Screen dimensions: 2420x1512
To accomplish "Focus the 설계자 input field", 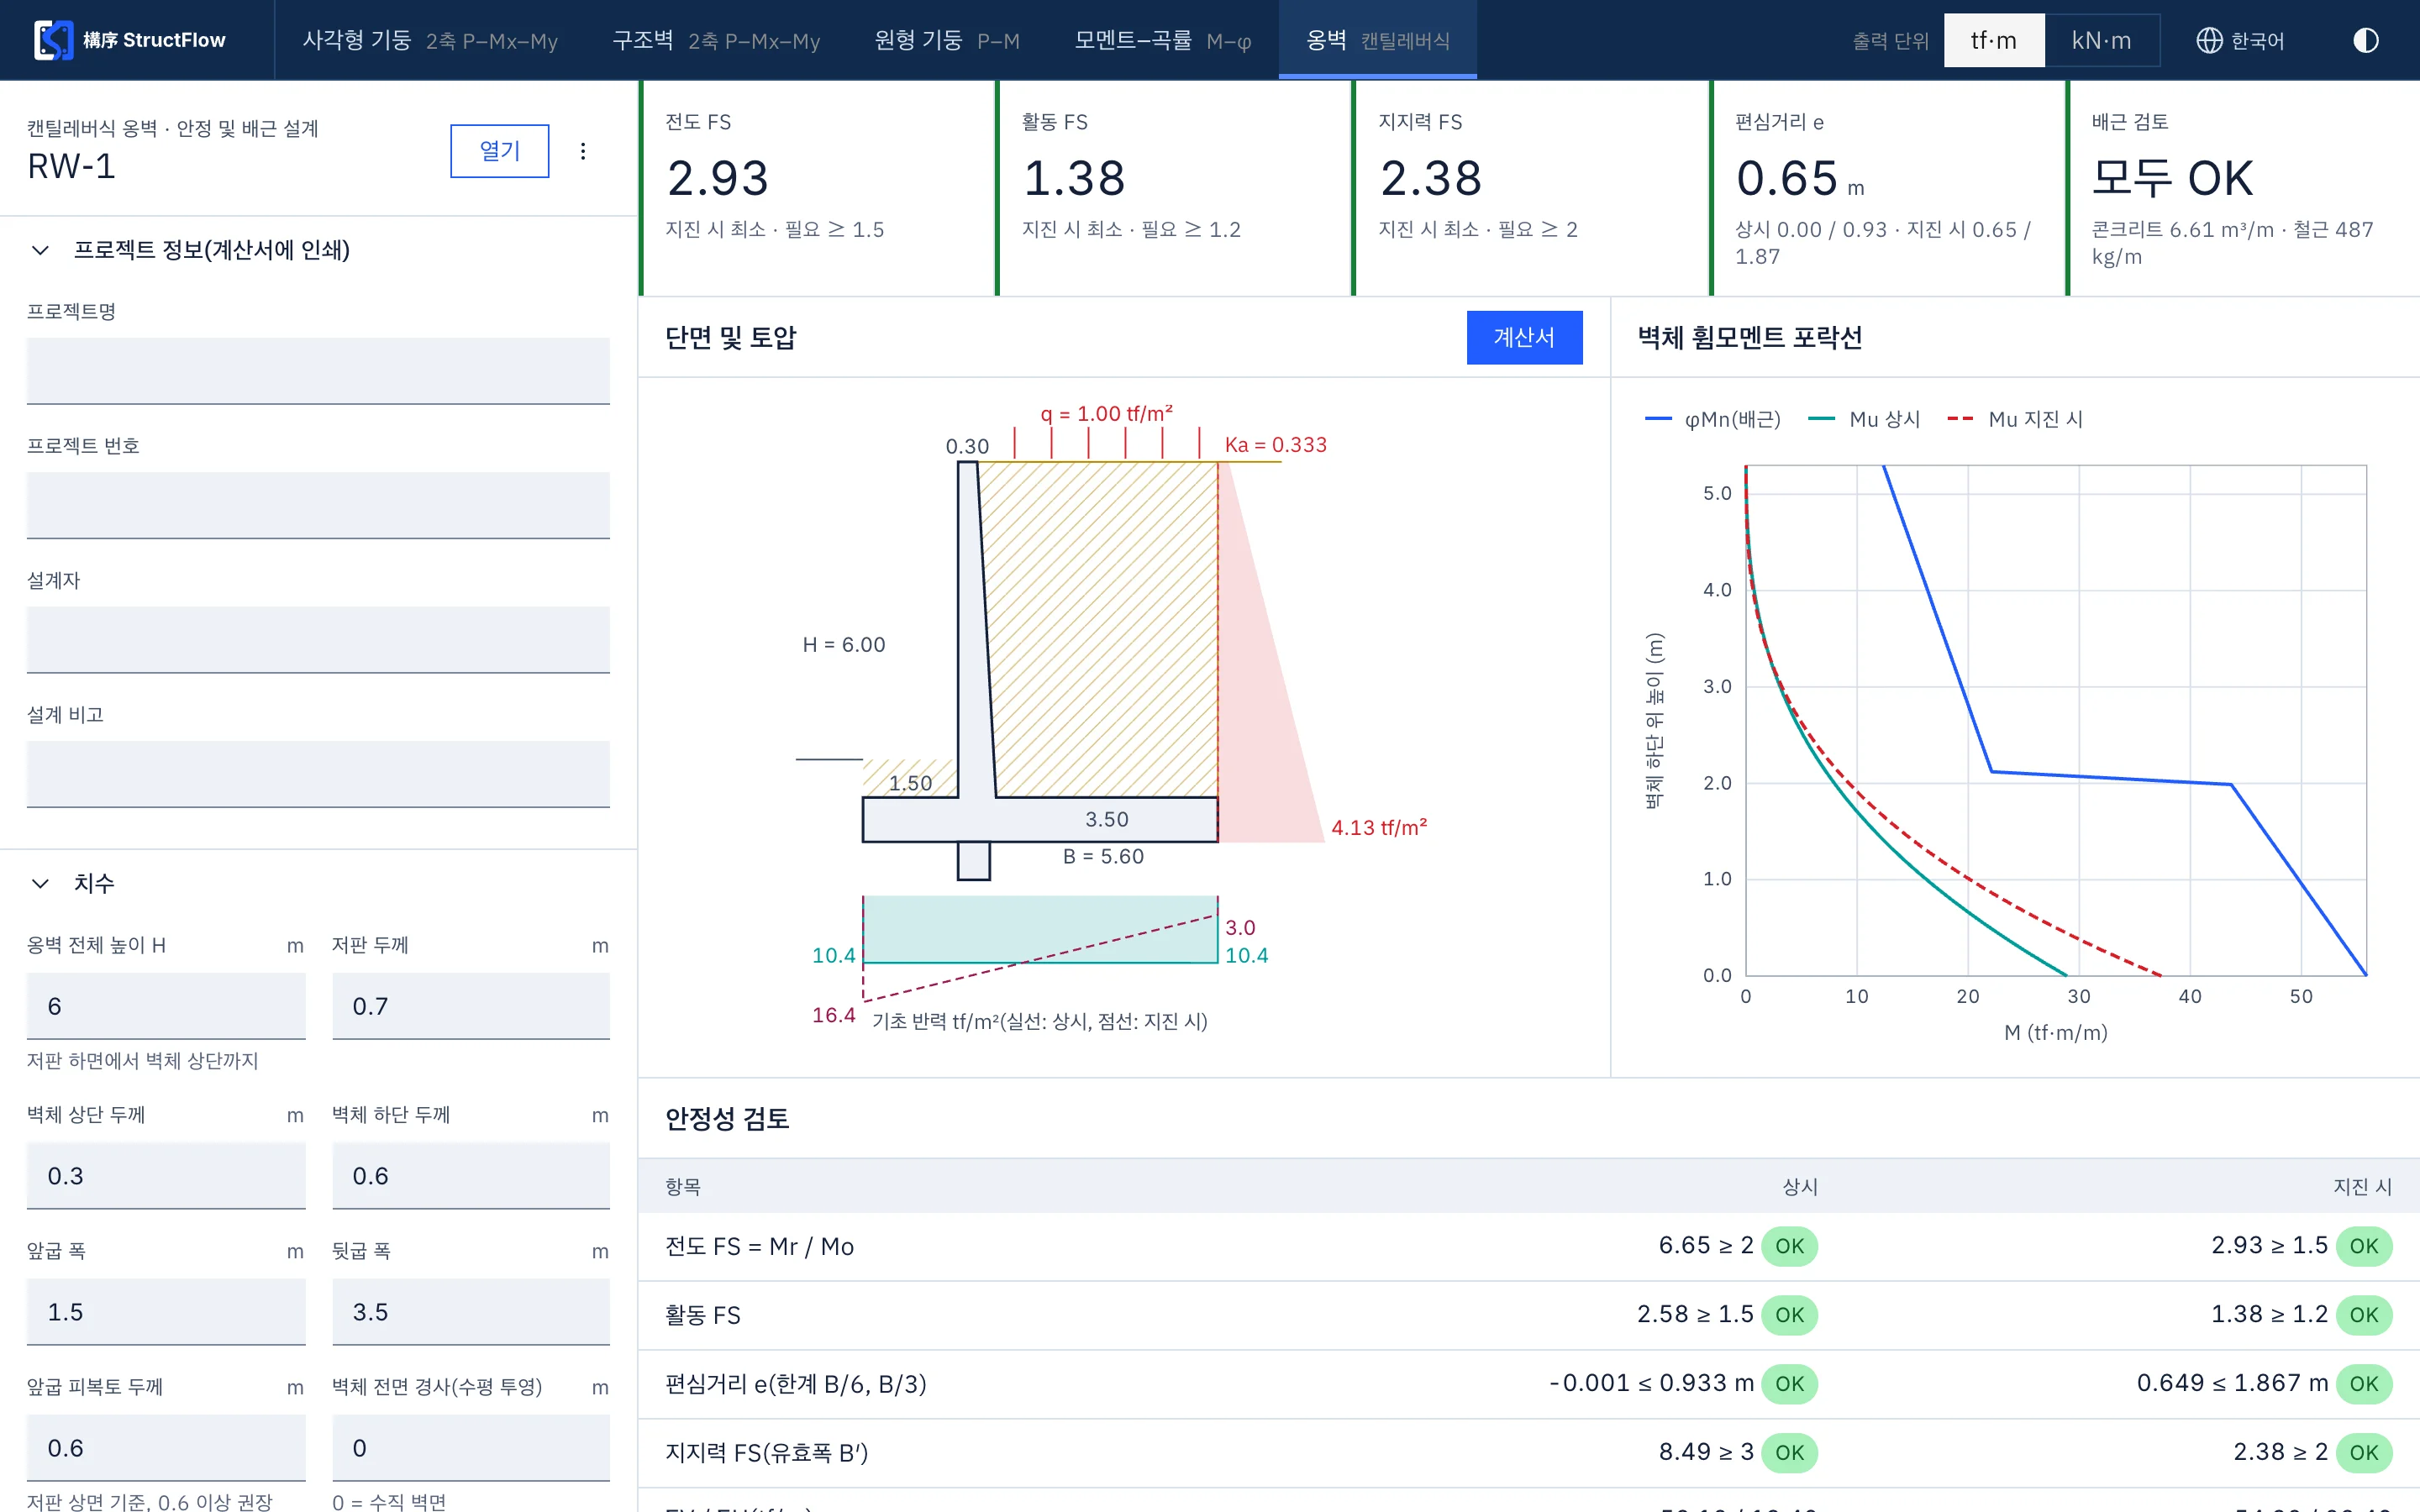I will (x=318, y=640).
